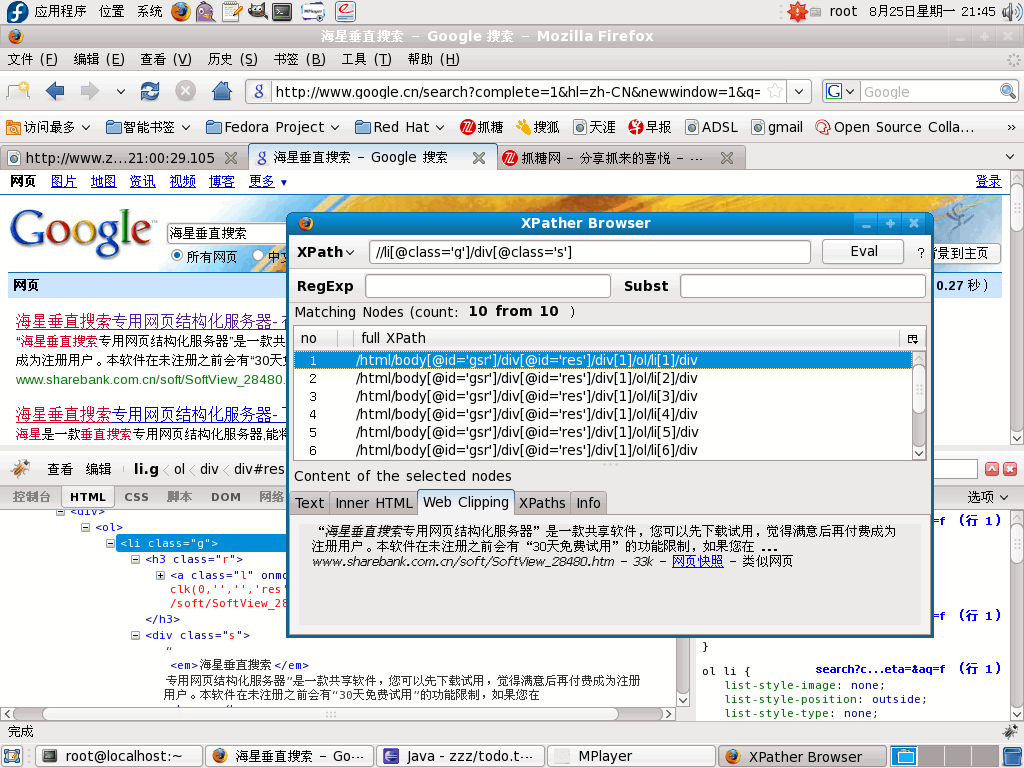Switch to the Firebug CSS tab

click(x=136, y=497)
